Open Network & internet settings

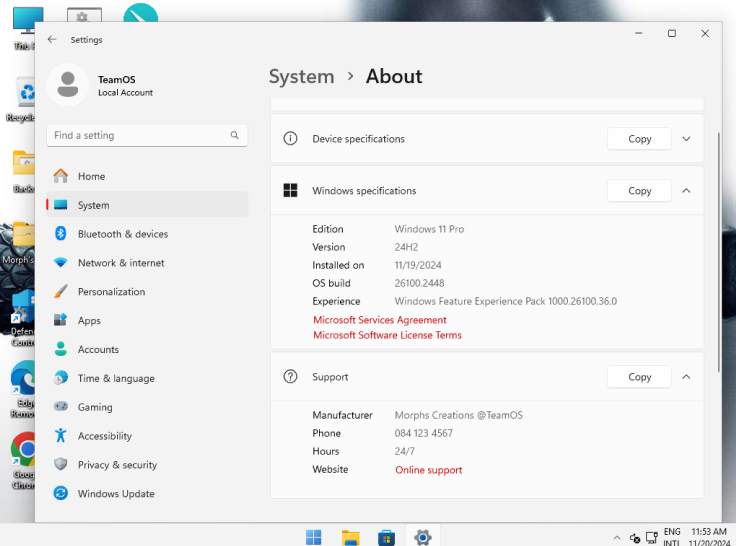pyautogui.click(x=147, y=262)
